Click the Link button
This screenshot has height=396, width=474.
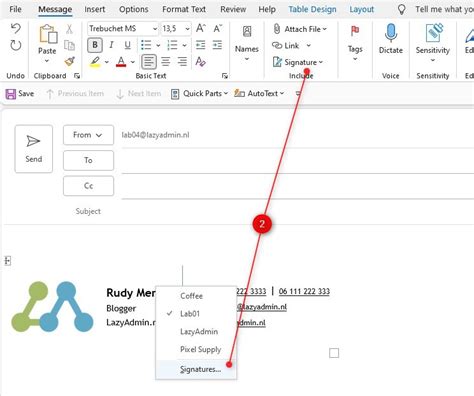click(291, 45)
